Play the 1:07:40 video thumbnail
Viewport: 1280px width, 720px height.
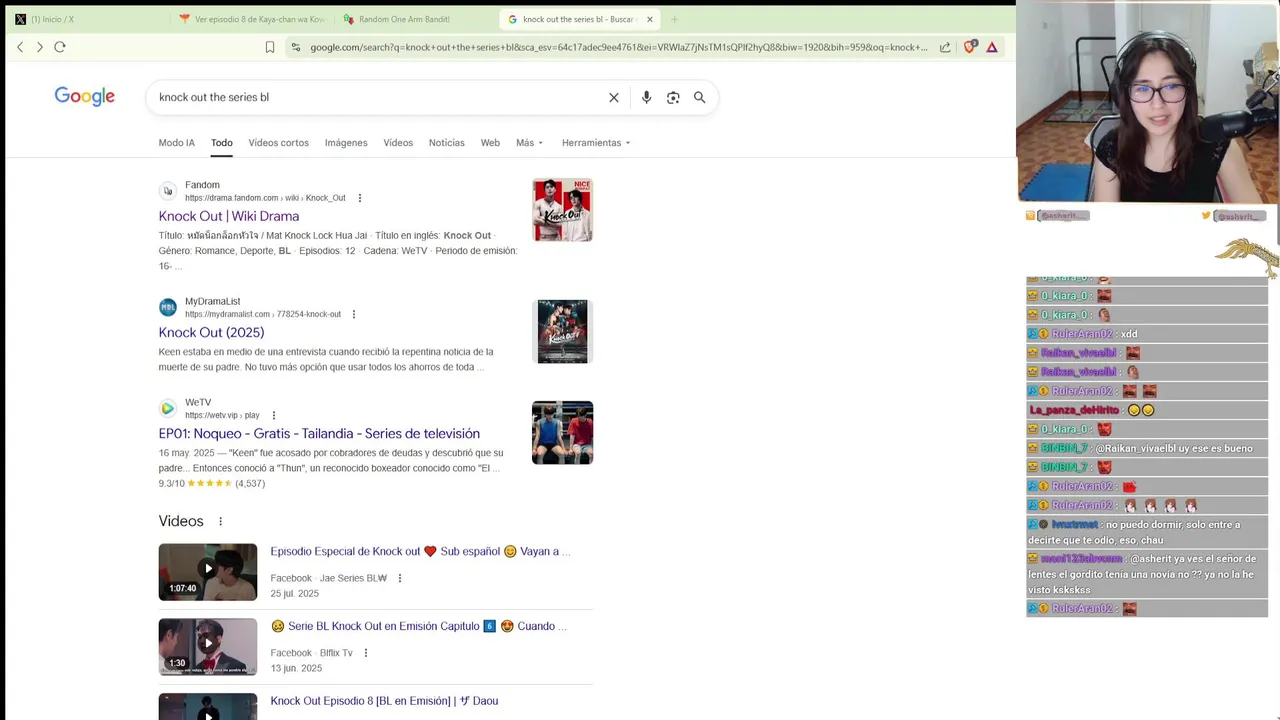click(208, 572)
